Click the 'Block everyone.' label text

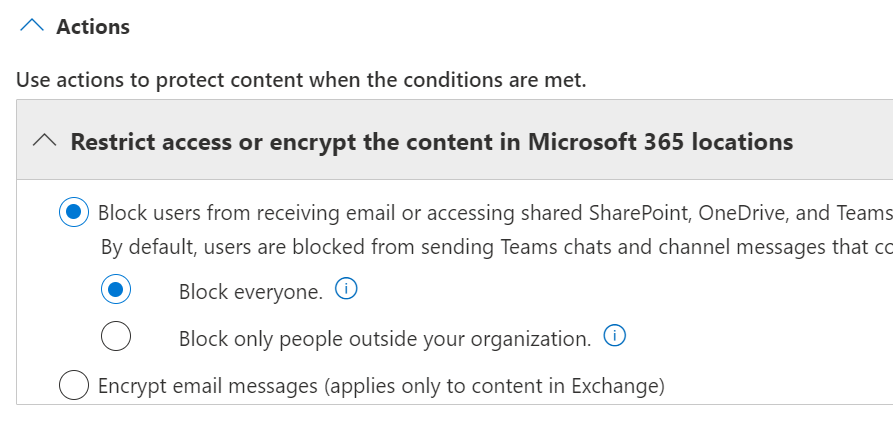250,292
